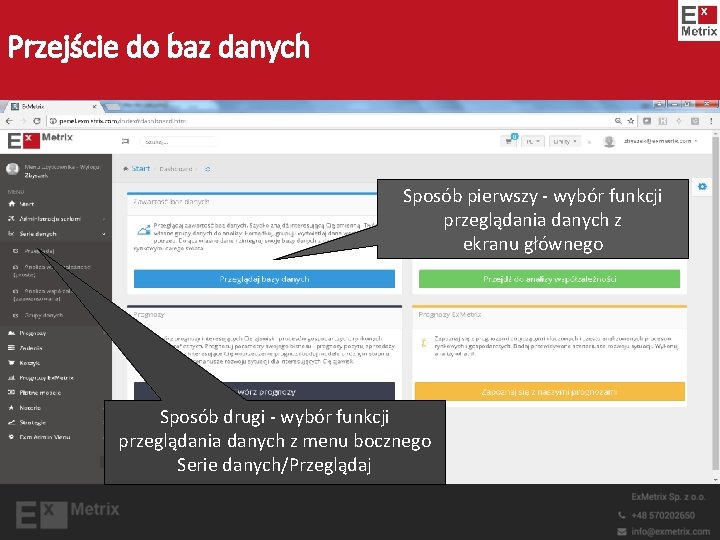Screen dimensions: 720x540
Task: Click the Prognozy ExMetrix panel header text
Action: click(x=450, y=315)
